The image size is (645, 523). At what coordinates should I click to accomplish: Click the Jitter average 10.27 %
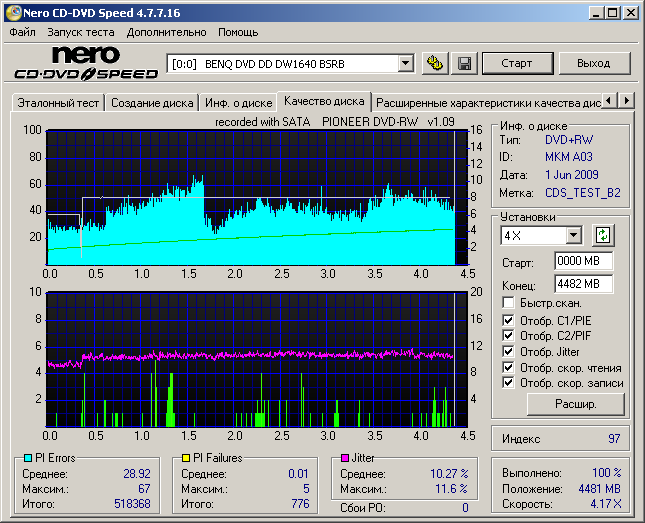[x=449, y=474]
